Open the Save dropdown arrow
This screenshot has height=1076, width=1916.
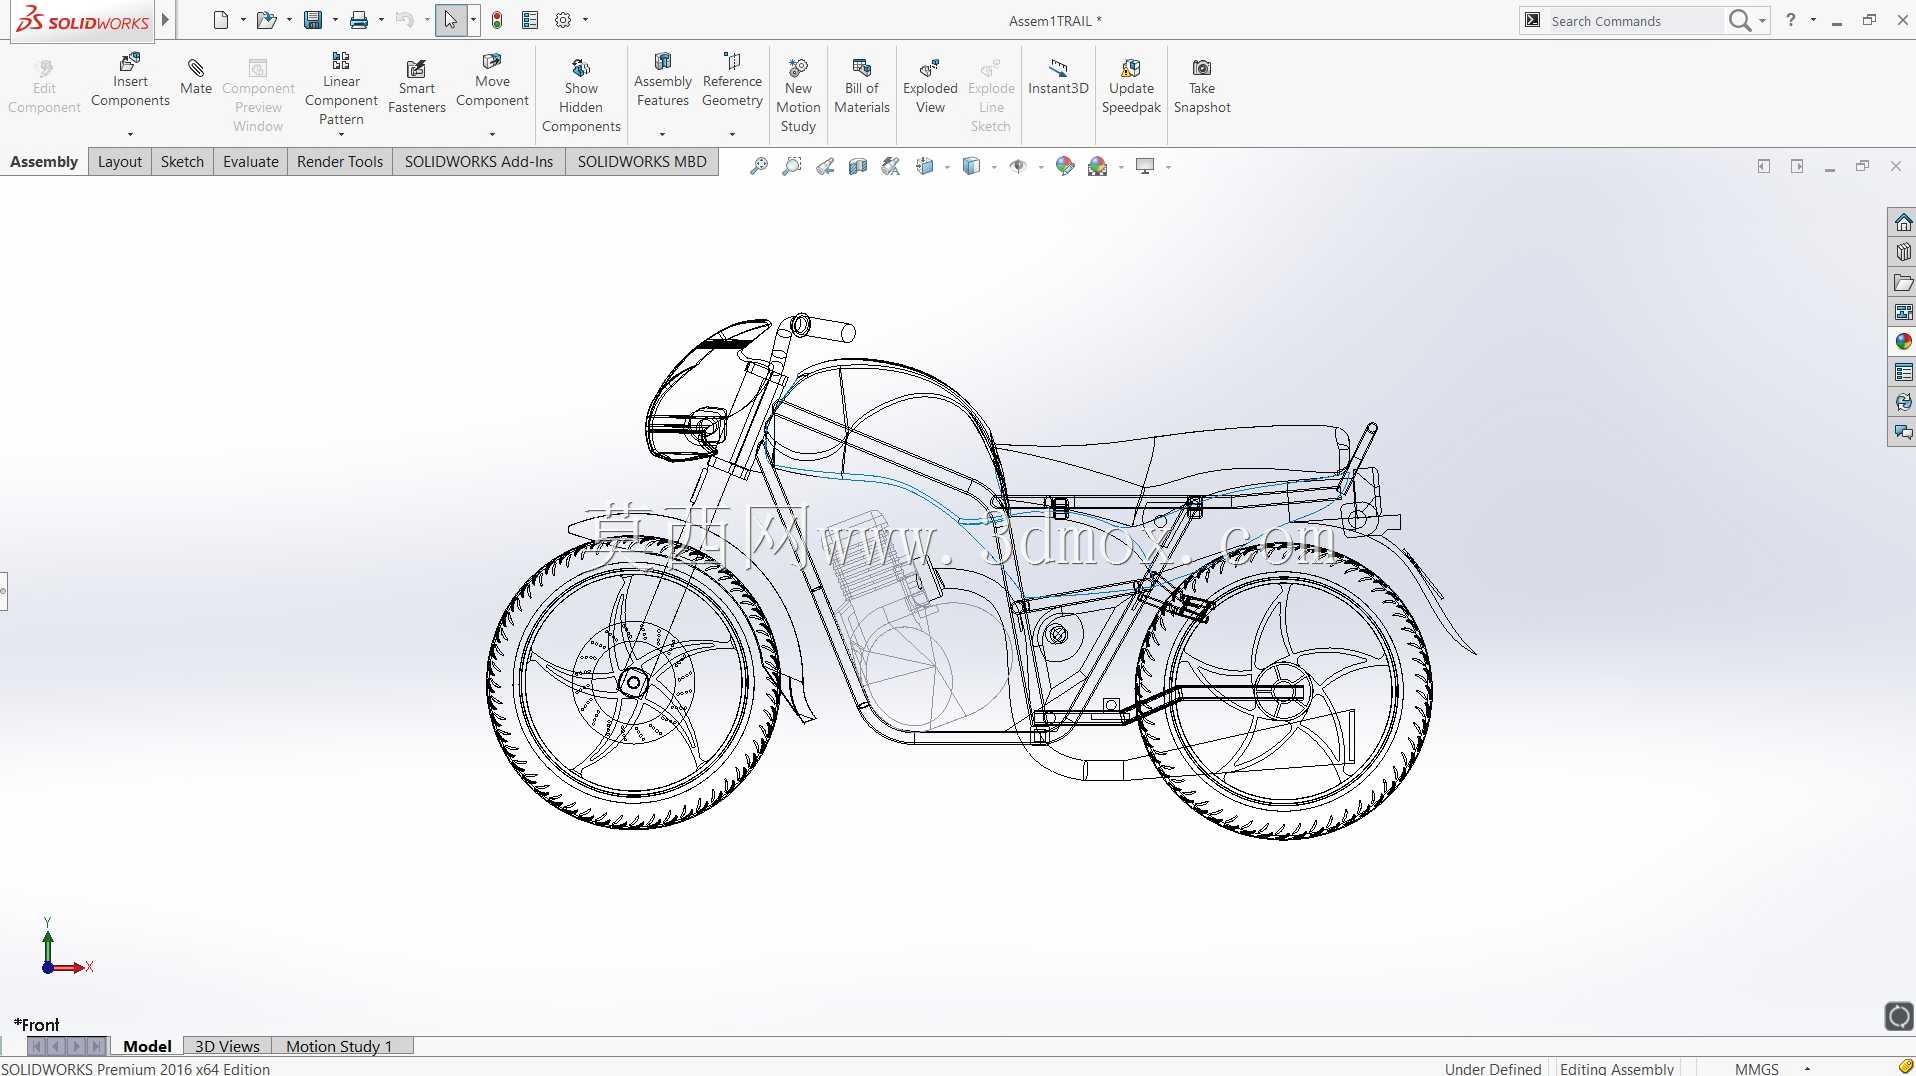pos(335,20)
